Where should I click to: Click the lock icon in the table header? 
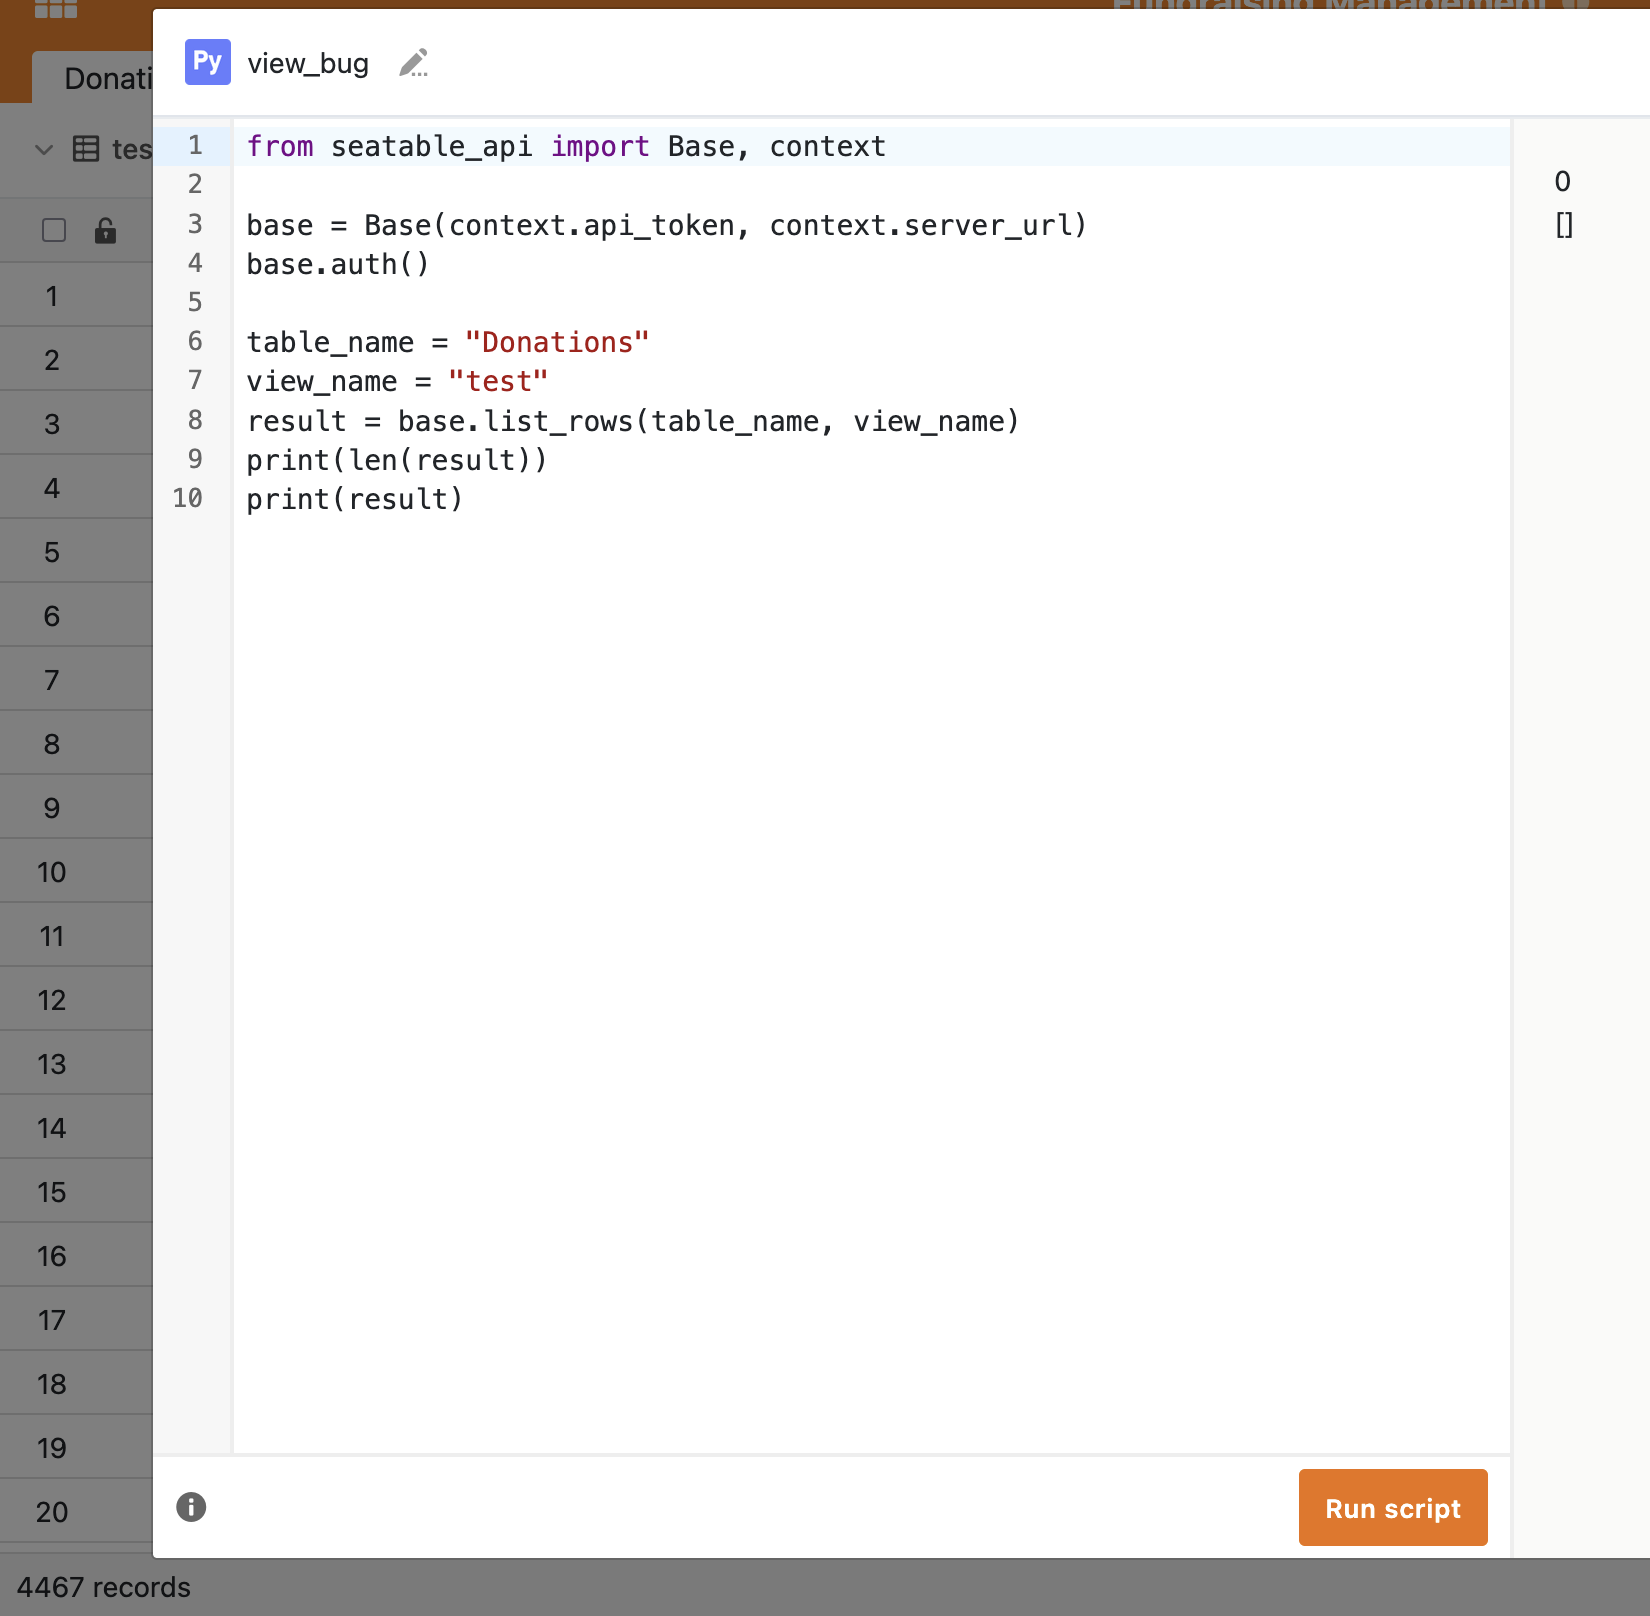point(105,231)
